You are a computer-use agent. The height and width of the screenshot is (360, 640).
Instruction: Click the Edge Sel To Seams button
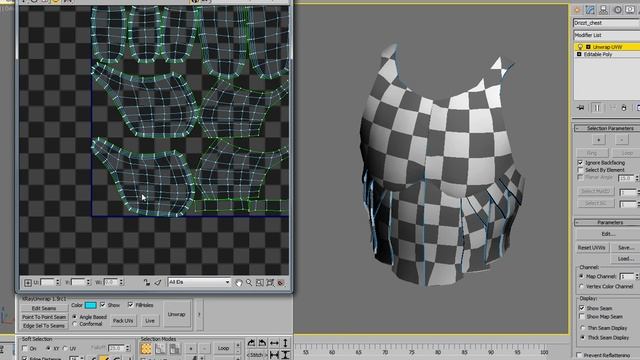pos(44,326)
